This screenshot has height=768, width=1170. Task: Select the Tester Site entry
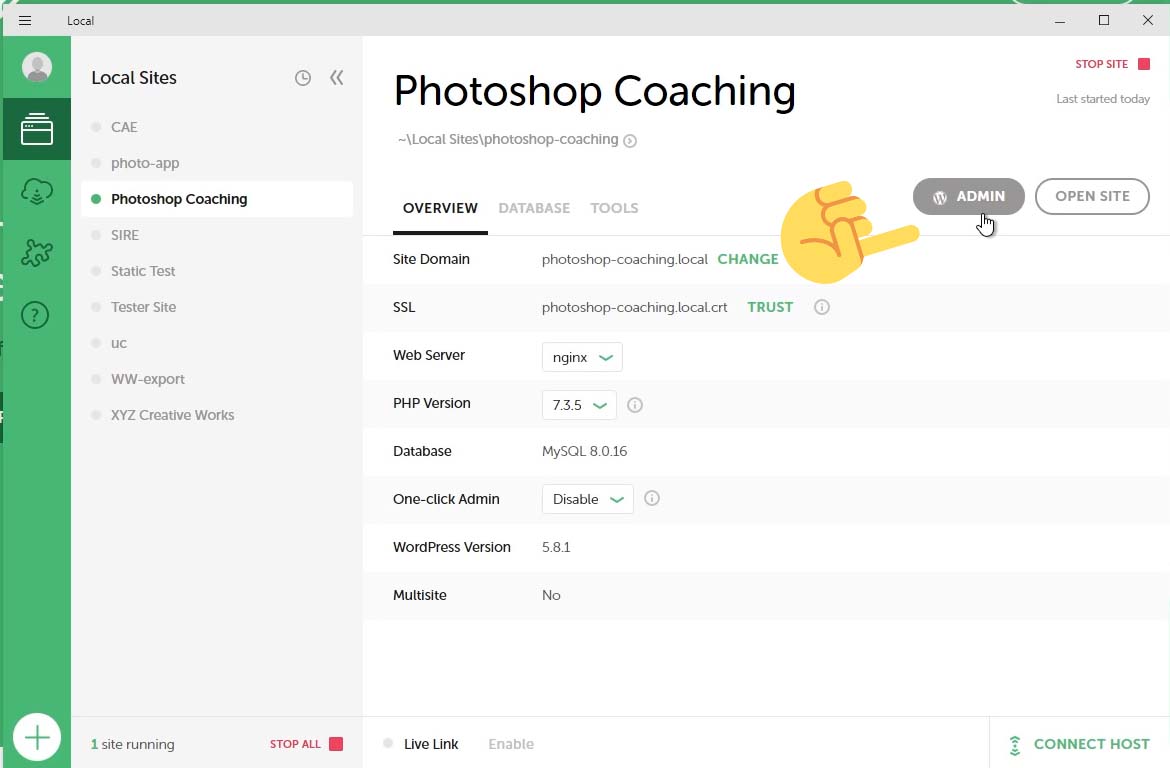coord(216,307)
